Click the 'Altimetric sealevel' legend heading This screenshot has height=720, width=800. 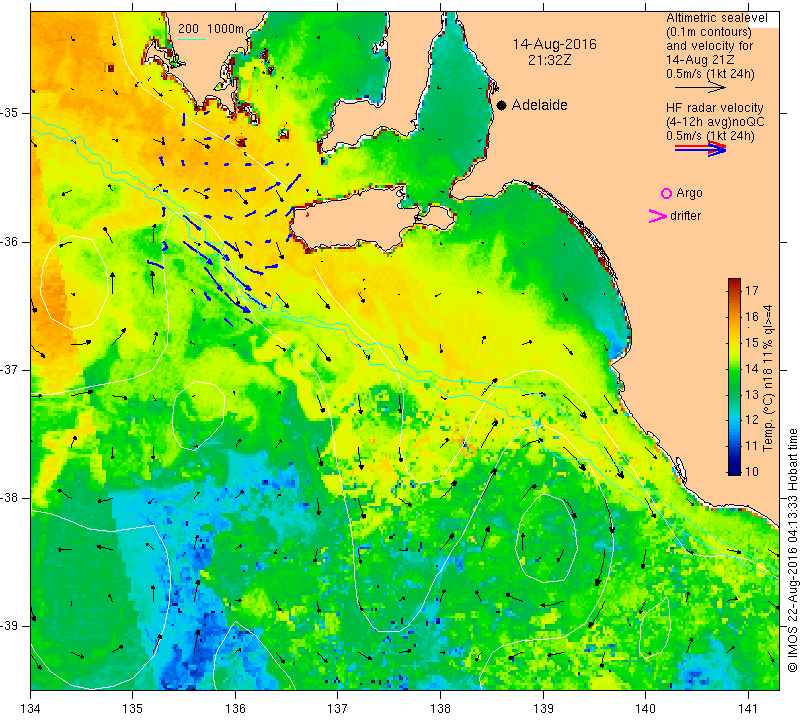point(716,18)
